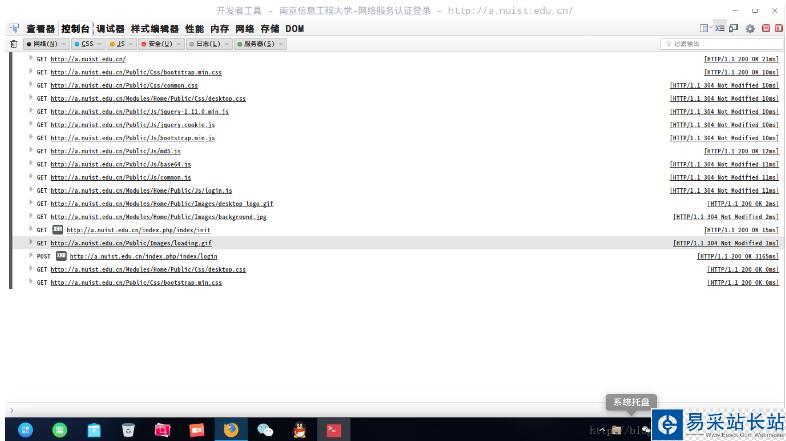This screenshot has height=441, width=786.
Task: Open background.jpg request link
Action: 158,216
